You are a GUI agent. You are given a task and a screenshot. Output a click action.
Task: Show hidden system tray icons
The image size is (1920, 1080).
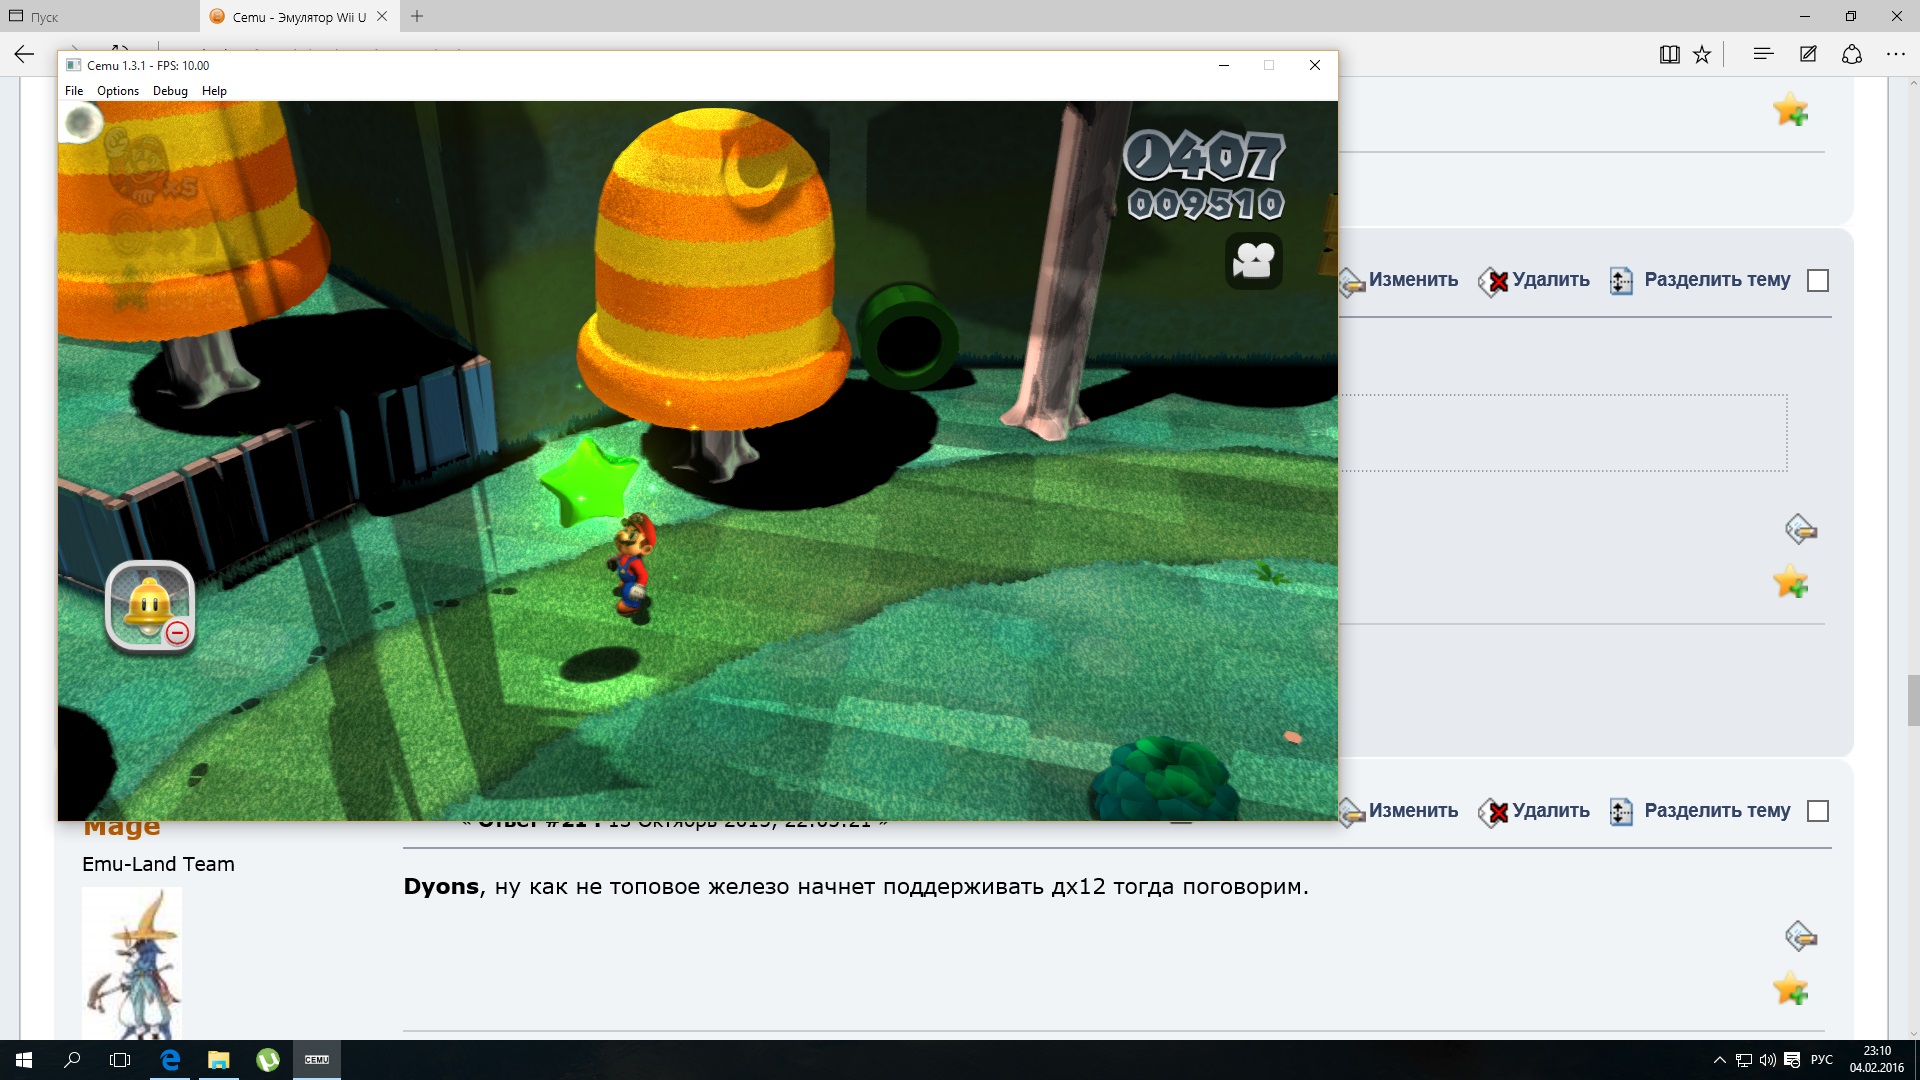[x=1720, y=1060]
